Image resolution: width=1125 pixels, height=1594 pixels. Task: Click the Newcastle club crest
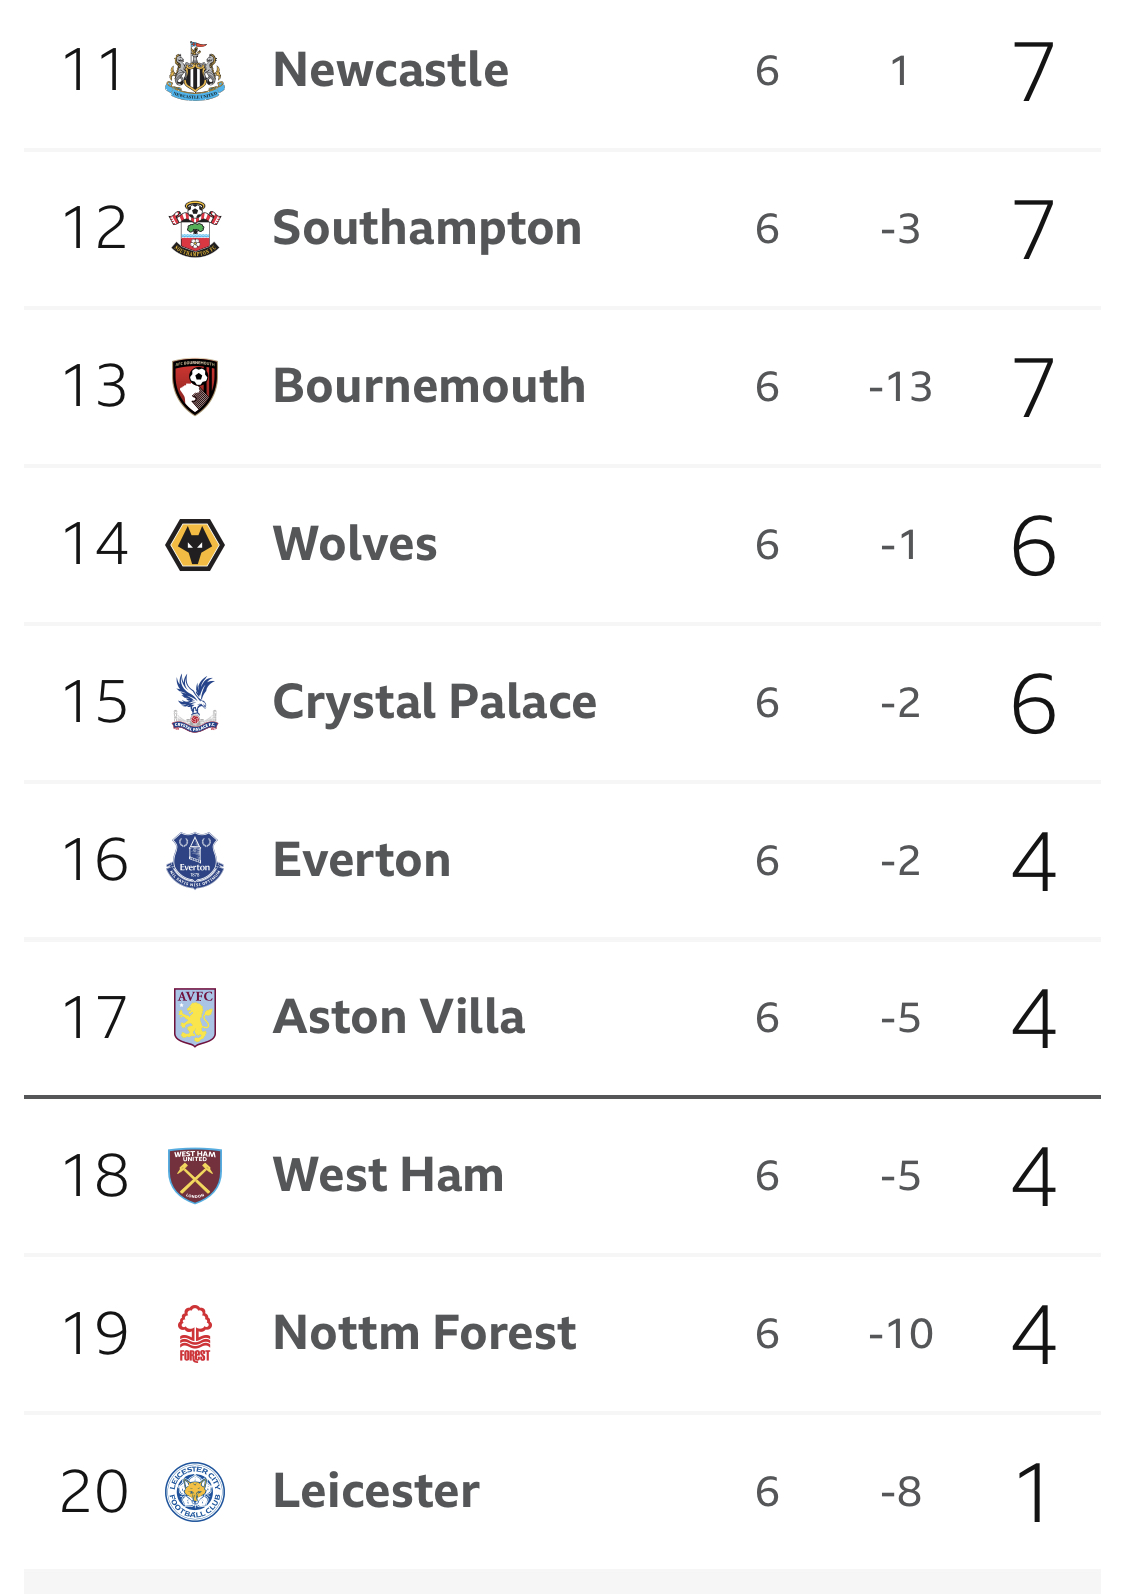click(x=195, y=71)
